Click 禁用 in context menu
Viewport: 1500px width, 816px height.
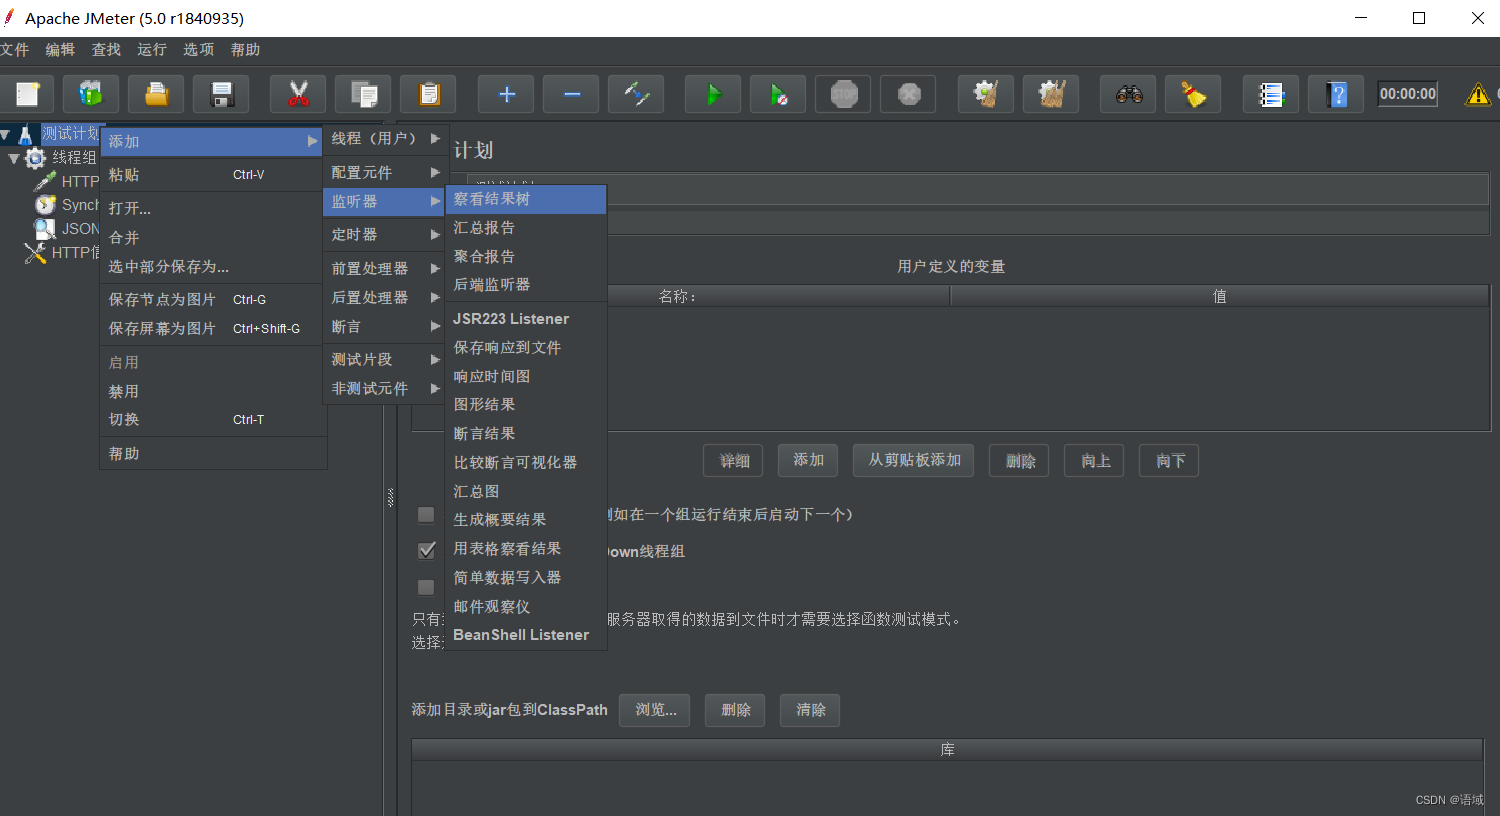click(x=212, y=391)
